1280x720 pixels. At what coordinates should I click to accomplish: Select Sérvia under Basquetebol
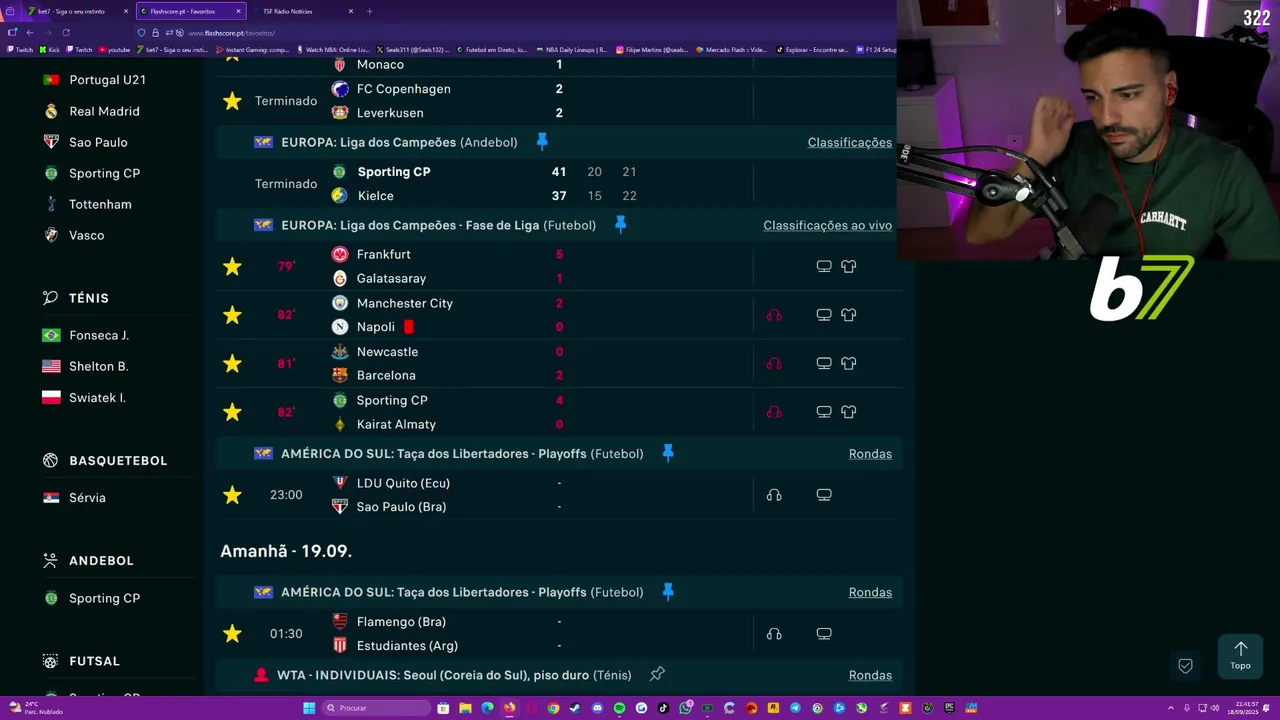click(x=87, y=497)
